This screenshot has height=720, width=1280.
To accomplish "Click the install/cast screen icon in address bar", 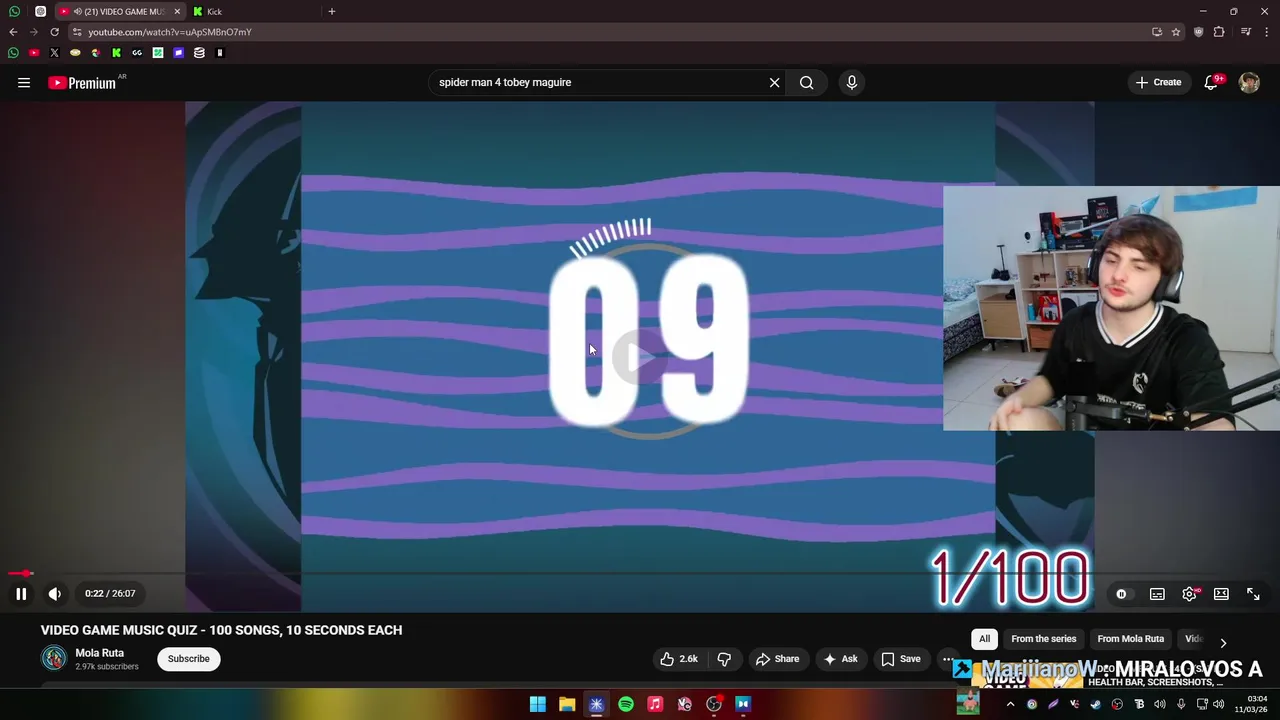I will click(x=1157, y=32).
